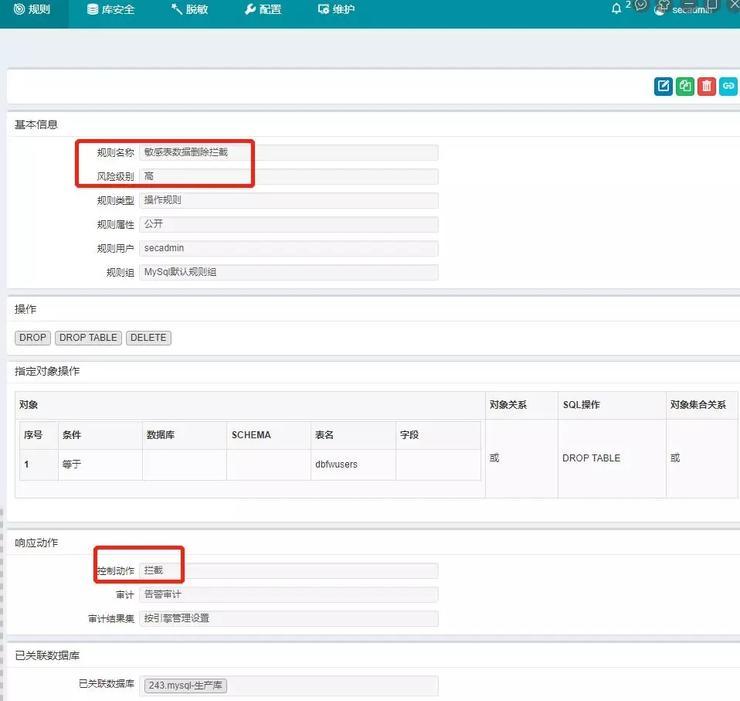This screenshot has height=701, width=740.
Task: Click the 序号 column header
Action: tap(39, 435)
